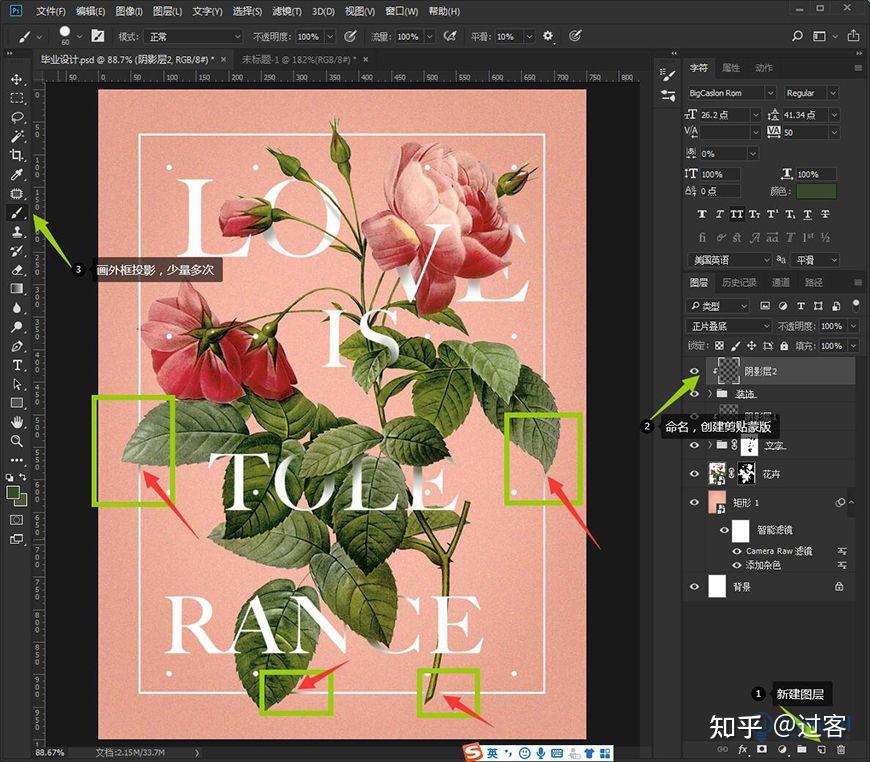870x762 pixels.
Task: Select the Clone Stamp tool
Action: point(17,231)
